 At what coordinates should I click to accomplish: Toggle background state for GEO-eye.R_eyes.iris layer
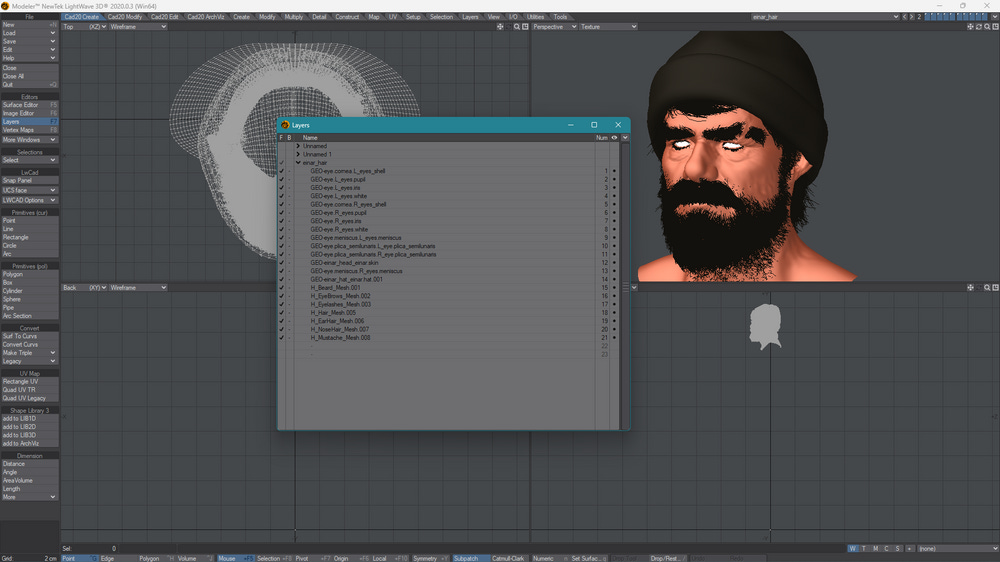point(289,221)
